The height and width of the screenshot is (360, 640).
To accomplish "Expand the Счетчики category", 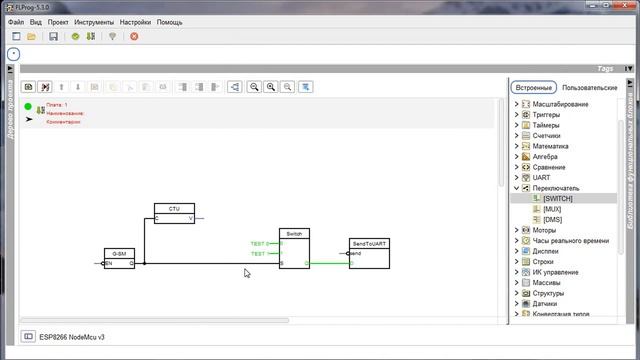I will [x=516, y=136].
